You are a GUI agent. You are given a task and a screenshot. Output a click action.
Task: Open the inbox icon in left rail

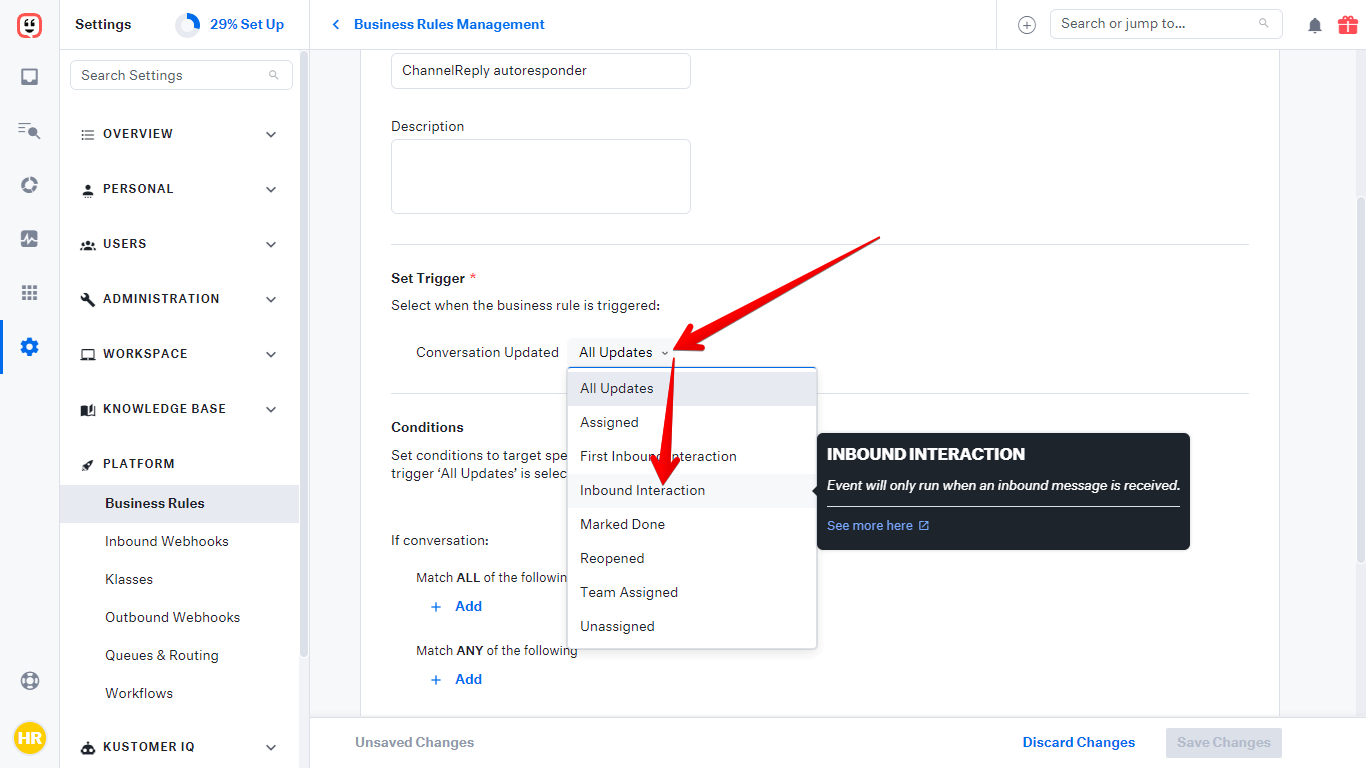(x=30, y=77)
